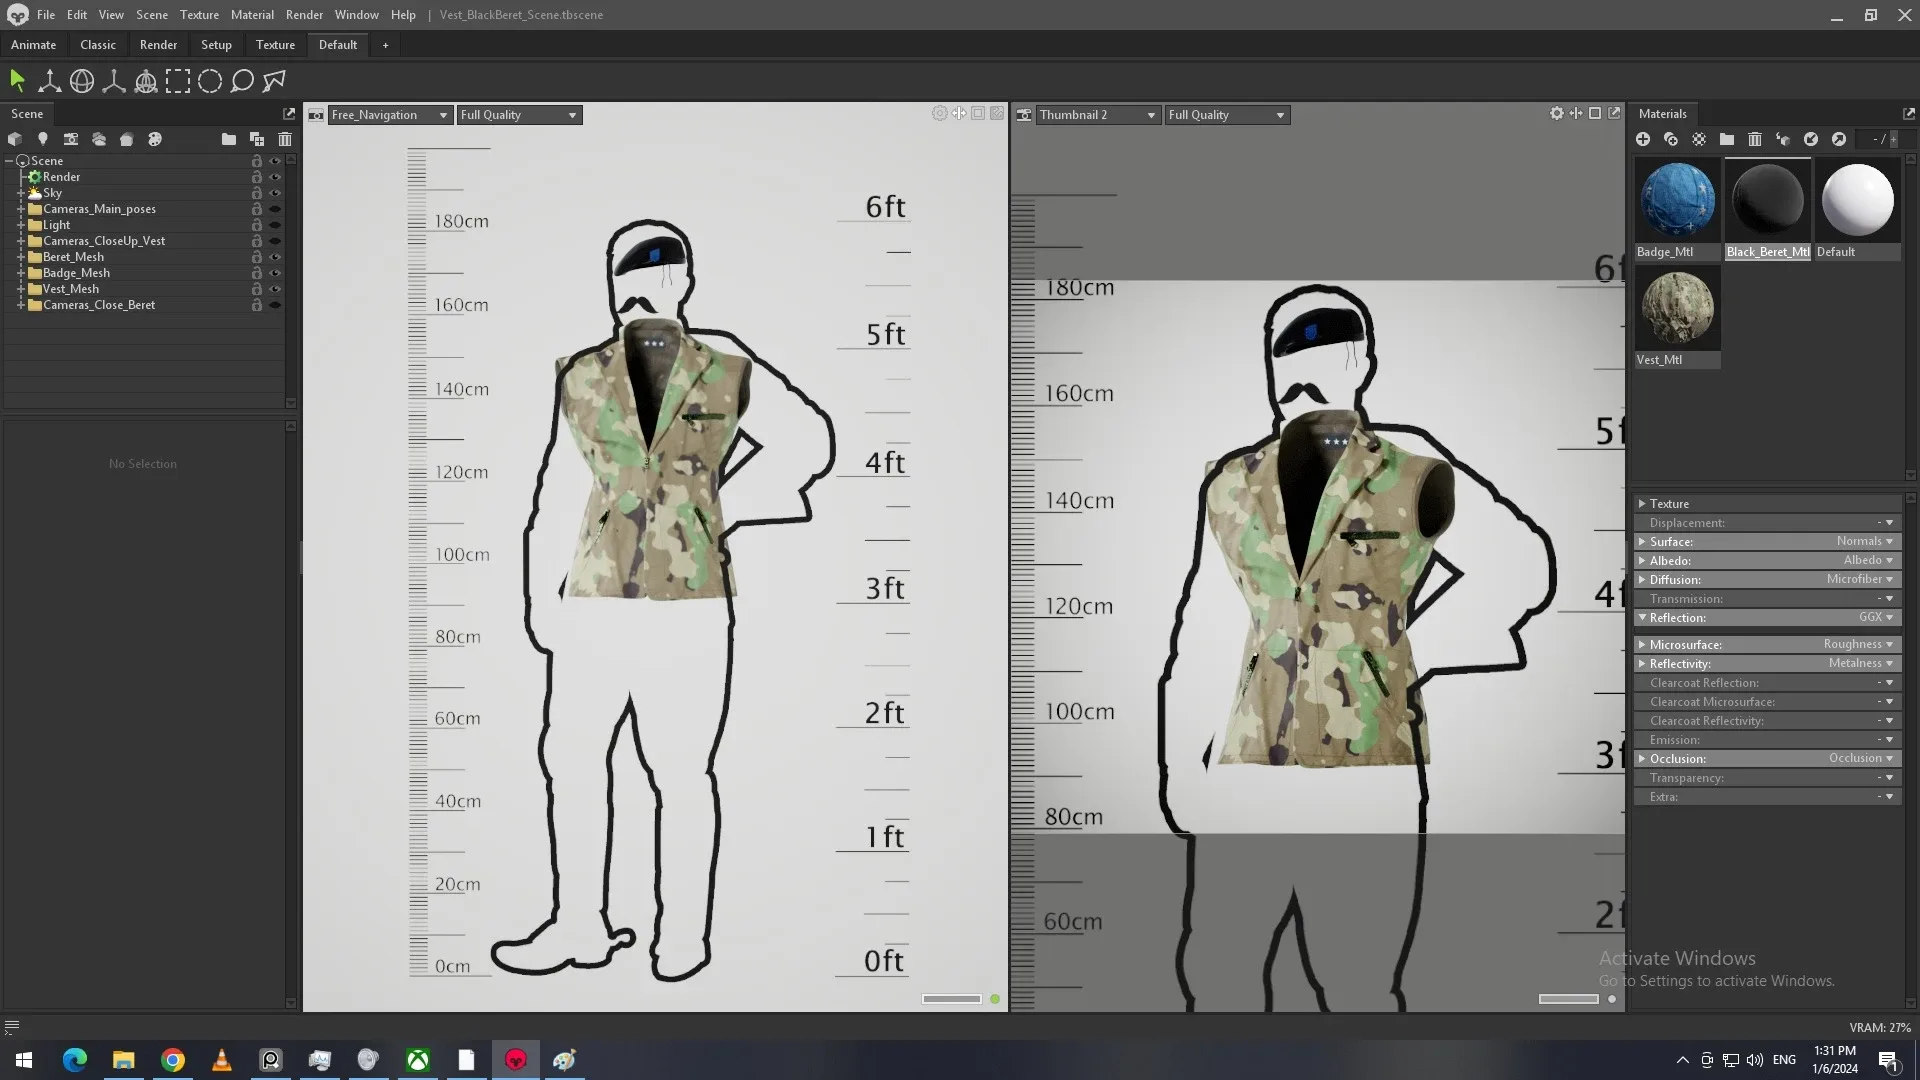Apply material to selected mesh icon
The image size is (1920, 1080).
coord(1783,139)
